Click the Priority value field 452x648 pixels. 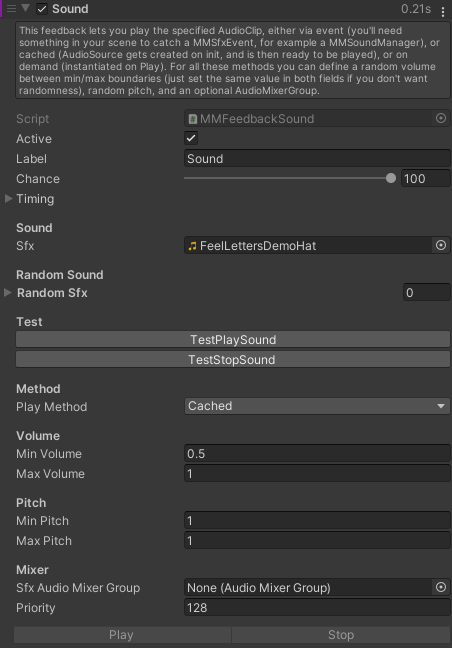point(317,608)
